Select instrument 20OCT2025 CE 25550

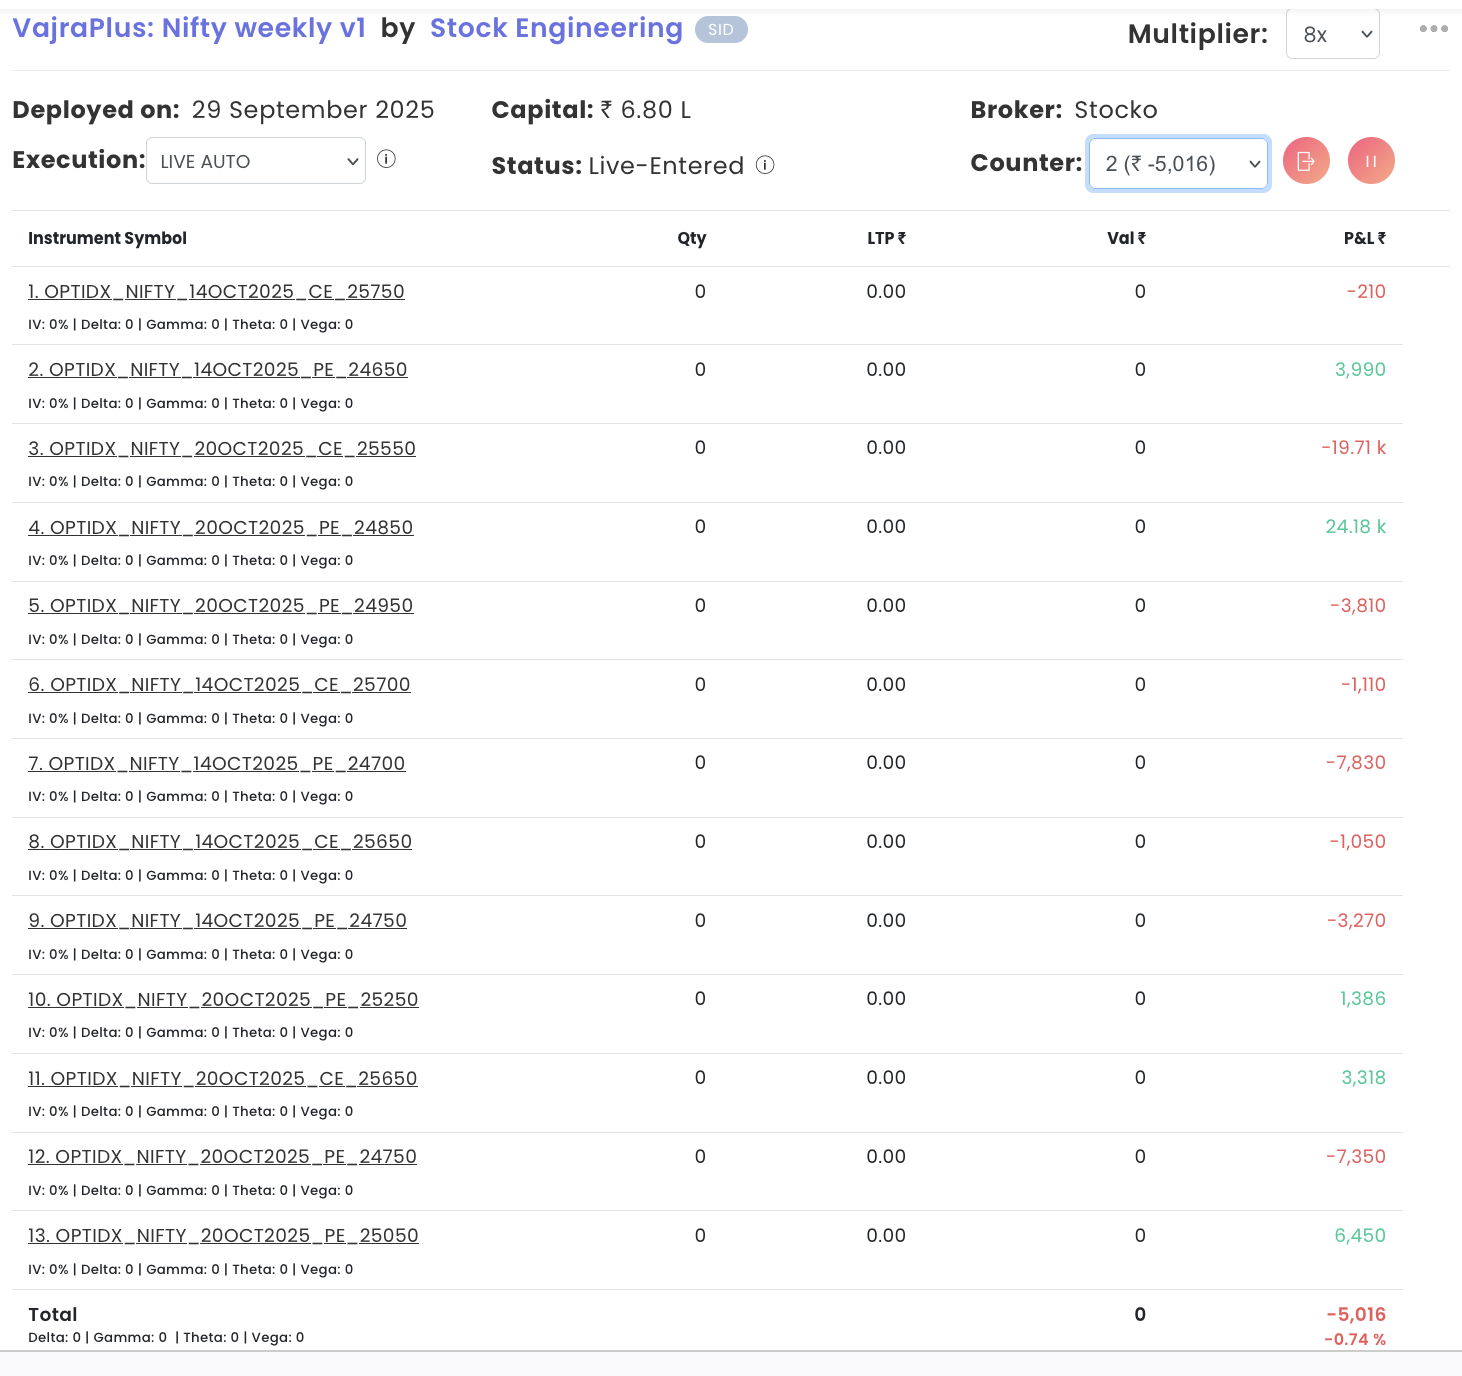(222, 448)
